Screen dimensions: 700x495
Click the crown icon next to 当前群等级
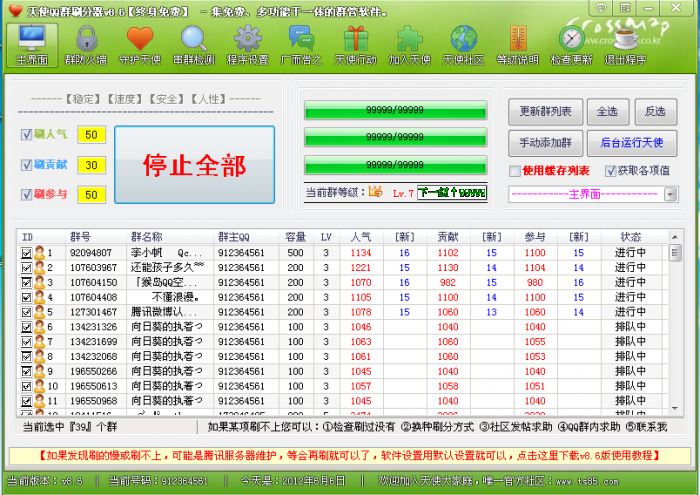[x=375, y=192]
